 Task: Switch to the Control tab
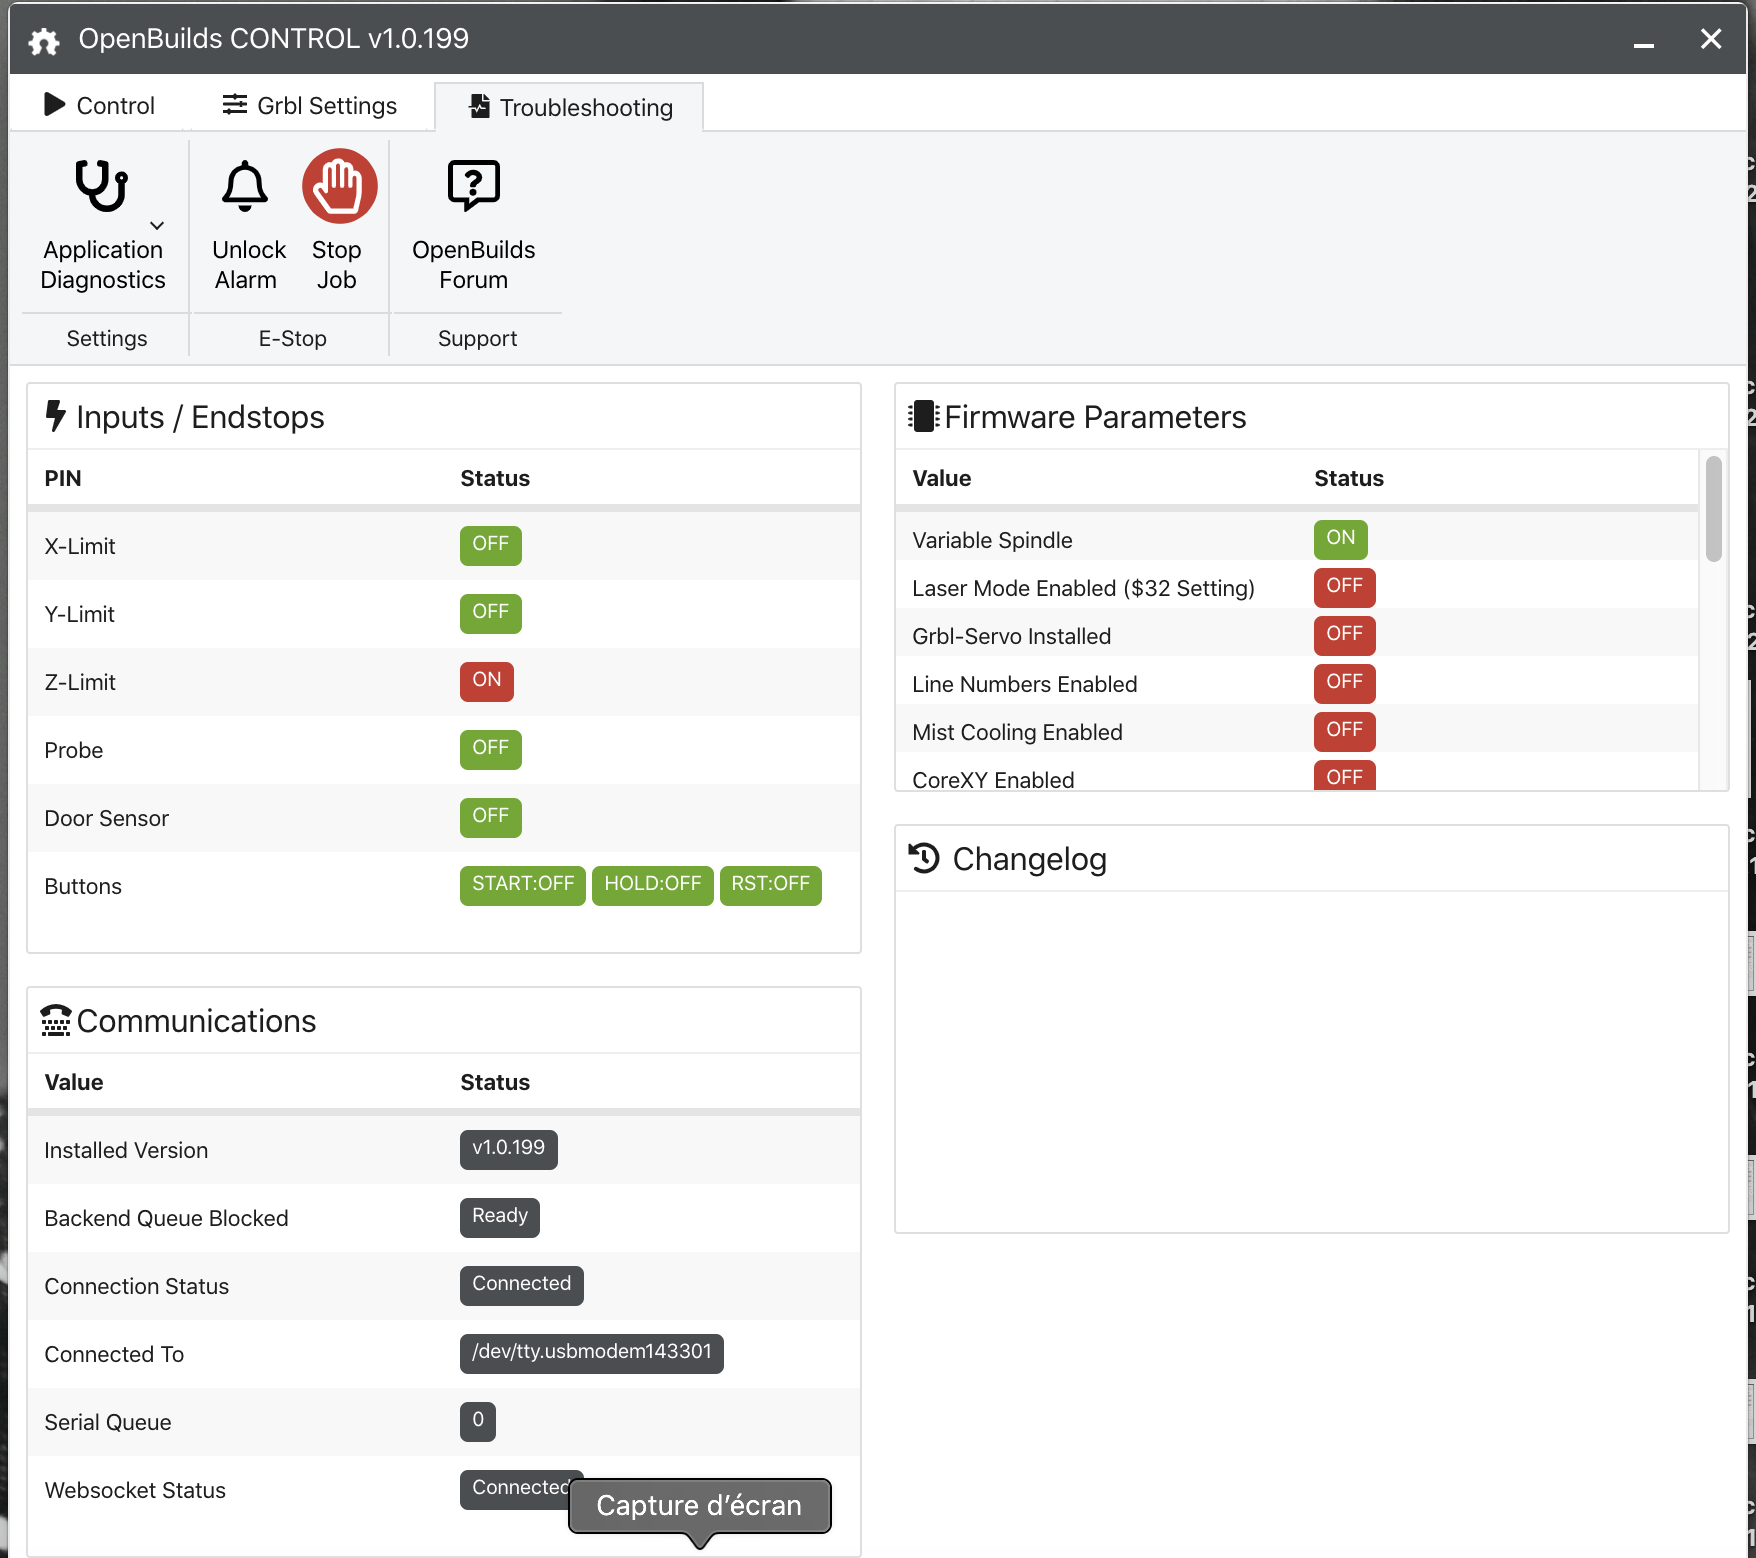tap(99, 106)
